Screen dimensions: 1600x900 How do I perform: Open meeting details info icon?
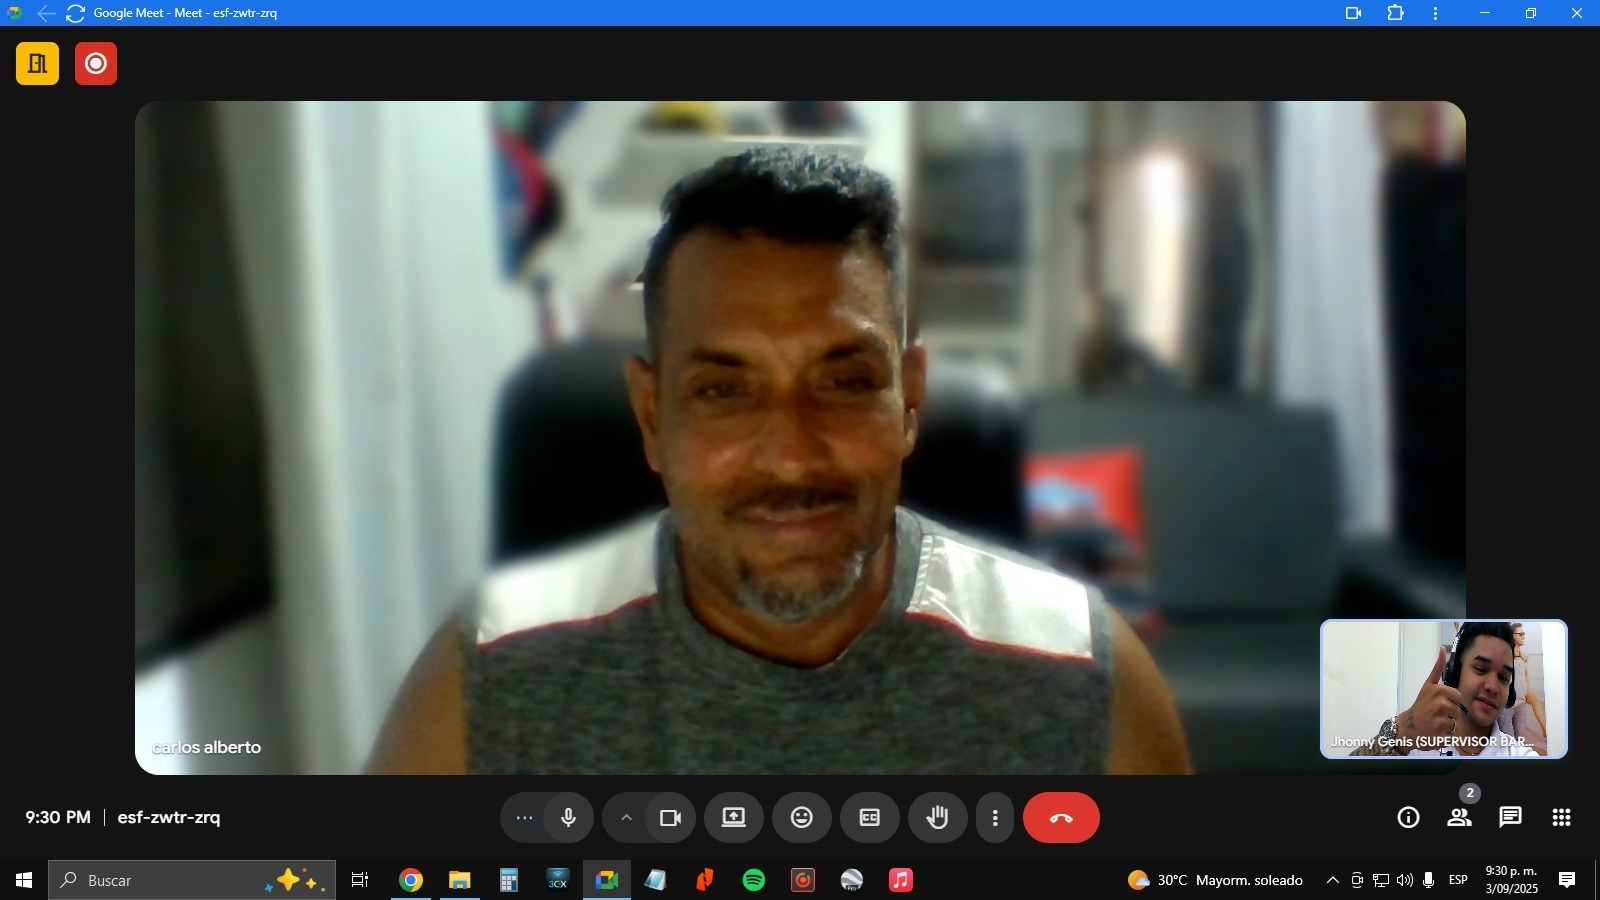click(x=1408, y=818)
